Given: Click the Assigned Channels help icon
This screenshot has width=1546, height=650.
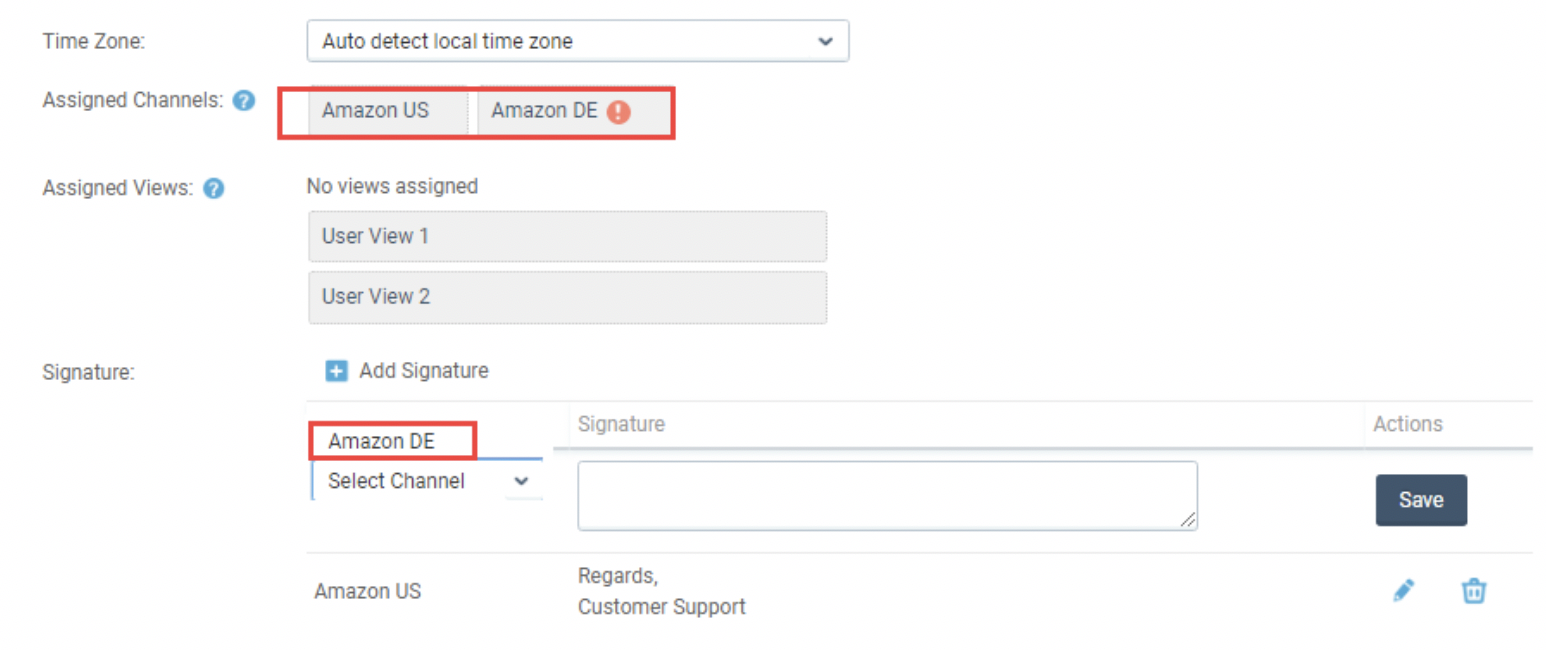Looking at the screenshot, I should tap(243, 101).
